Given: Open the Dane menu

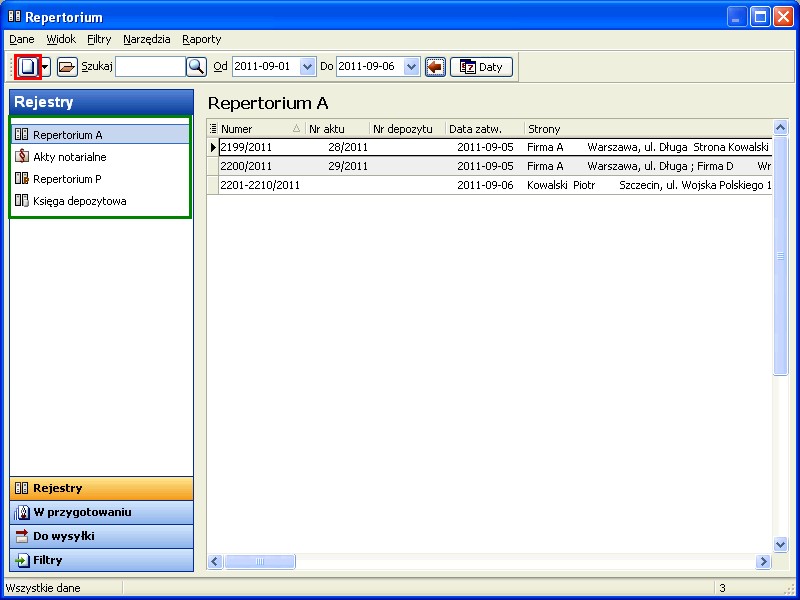Looking at the screenshot, I should point(22,39).
